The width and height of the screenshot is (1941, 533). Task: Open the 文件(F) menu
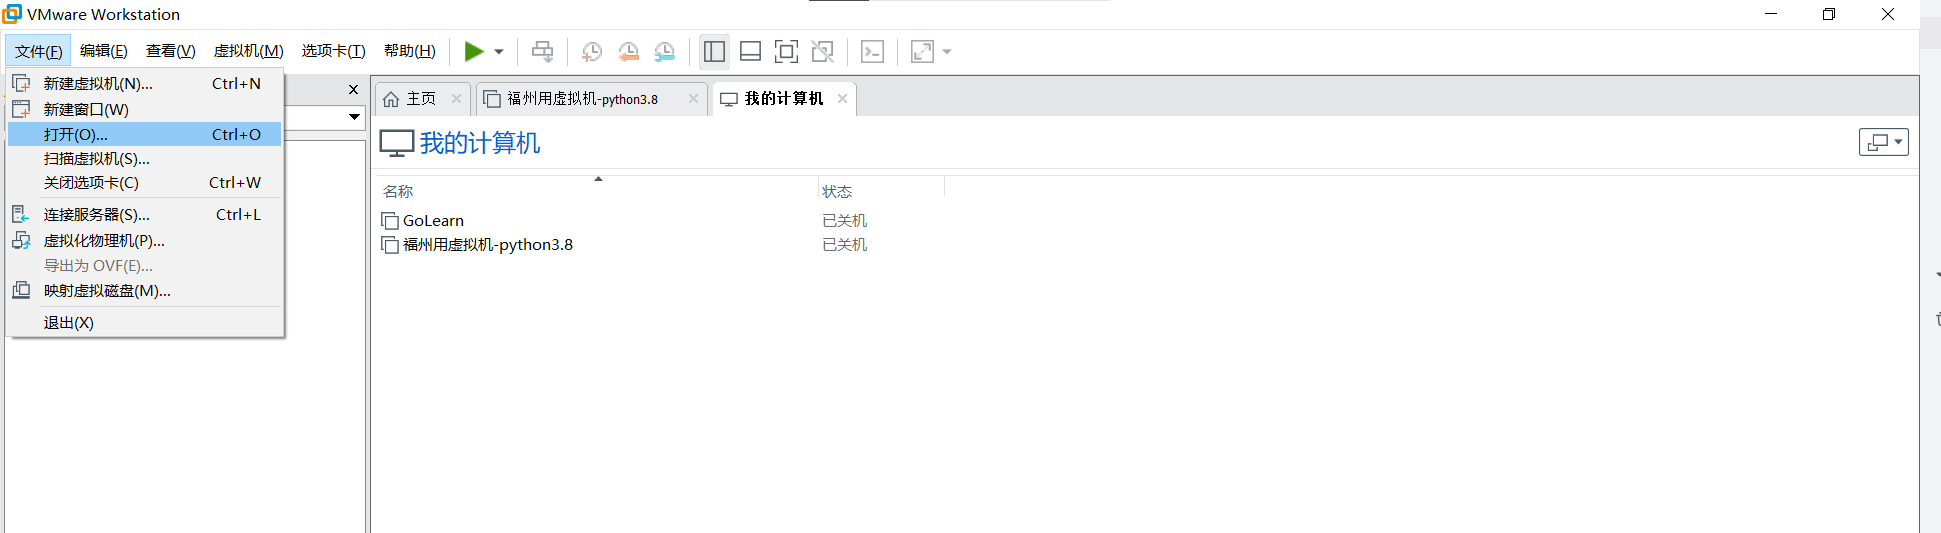click(x=38, y=51)
